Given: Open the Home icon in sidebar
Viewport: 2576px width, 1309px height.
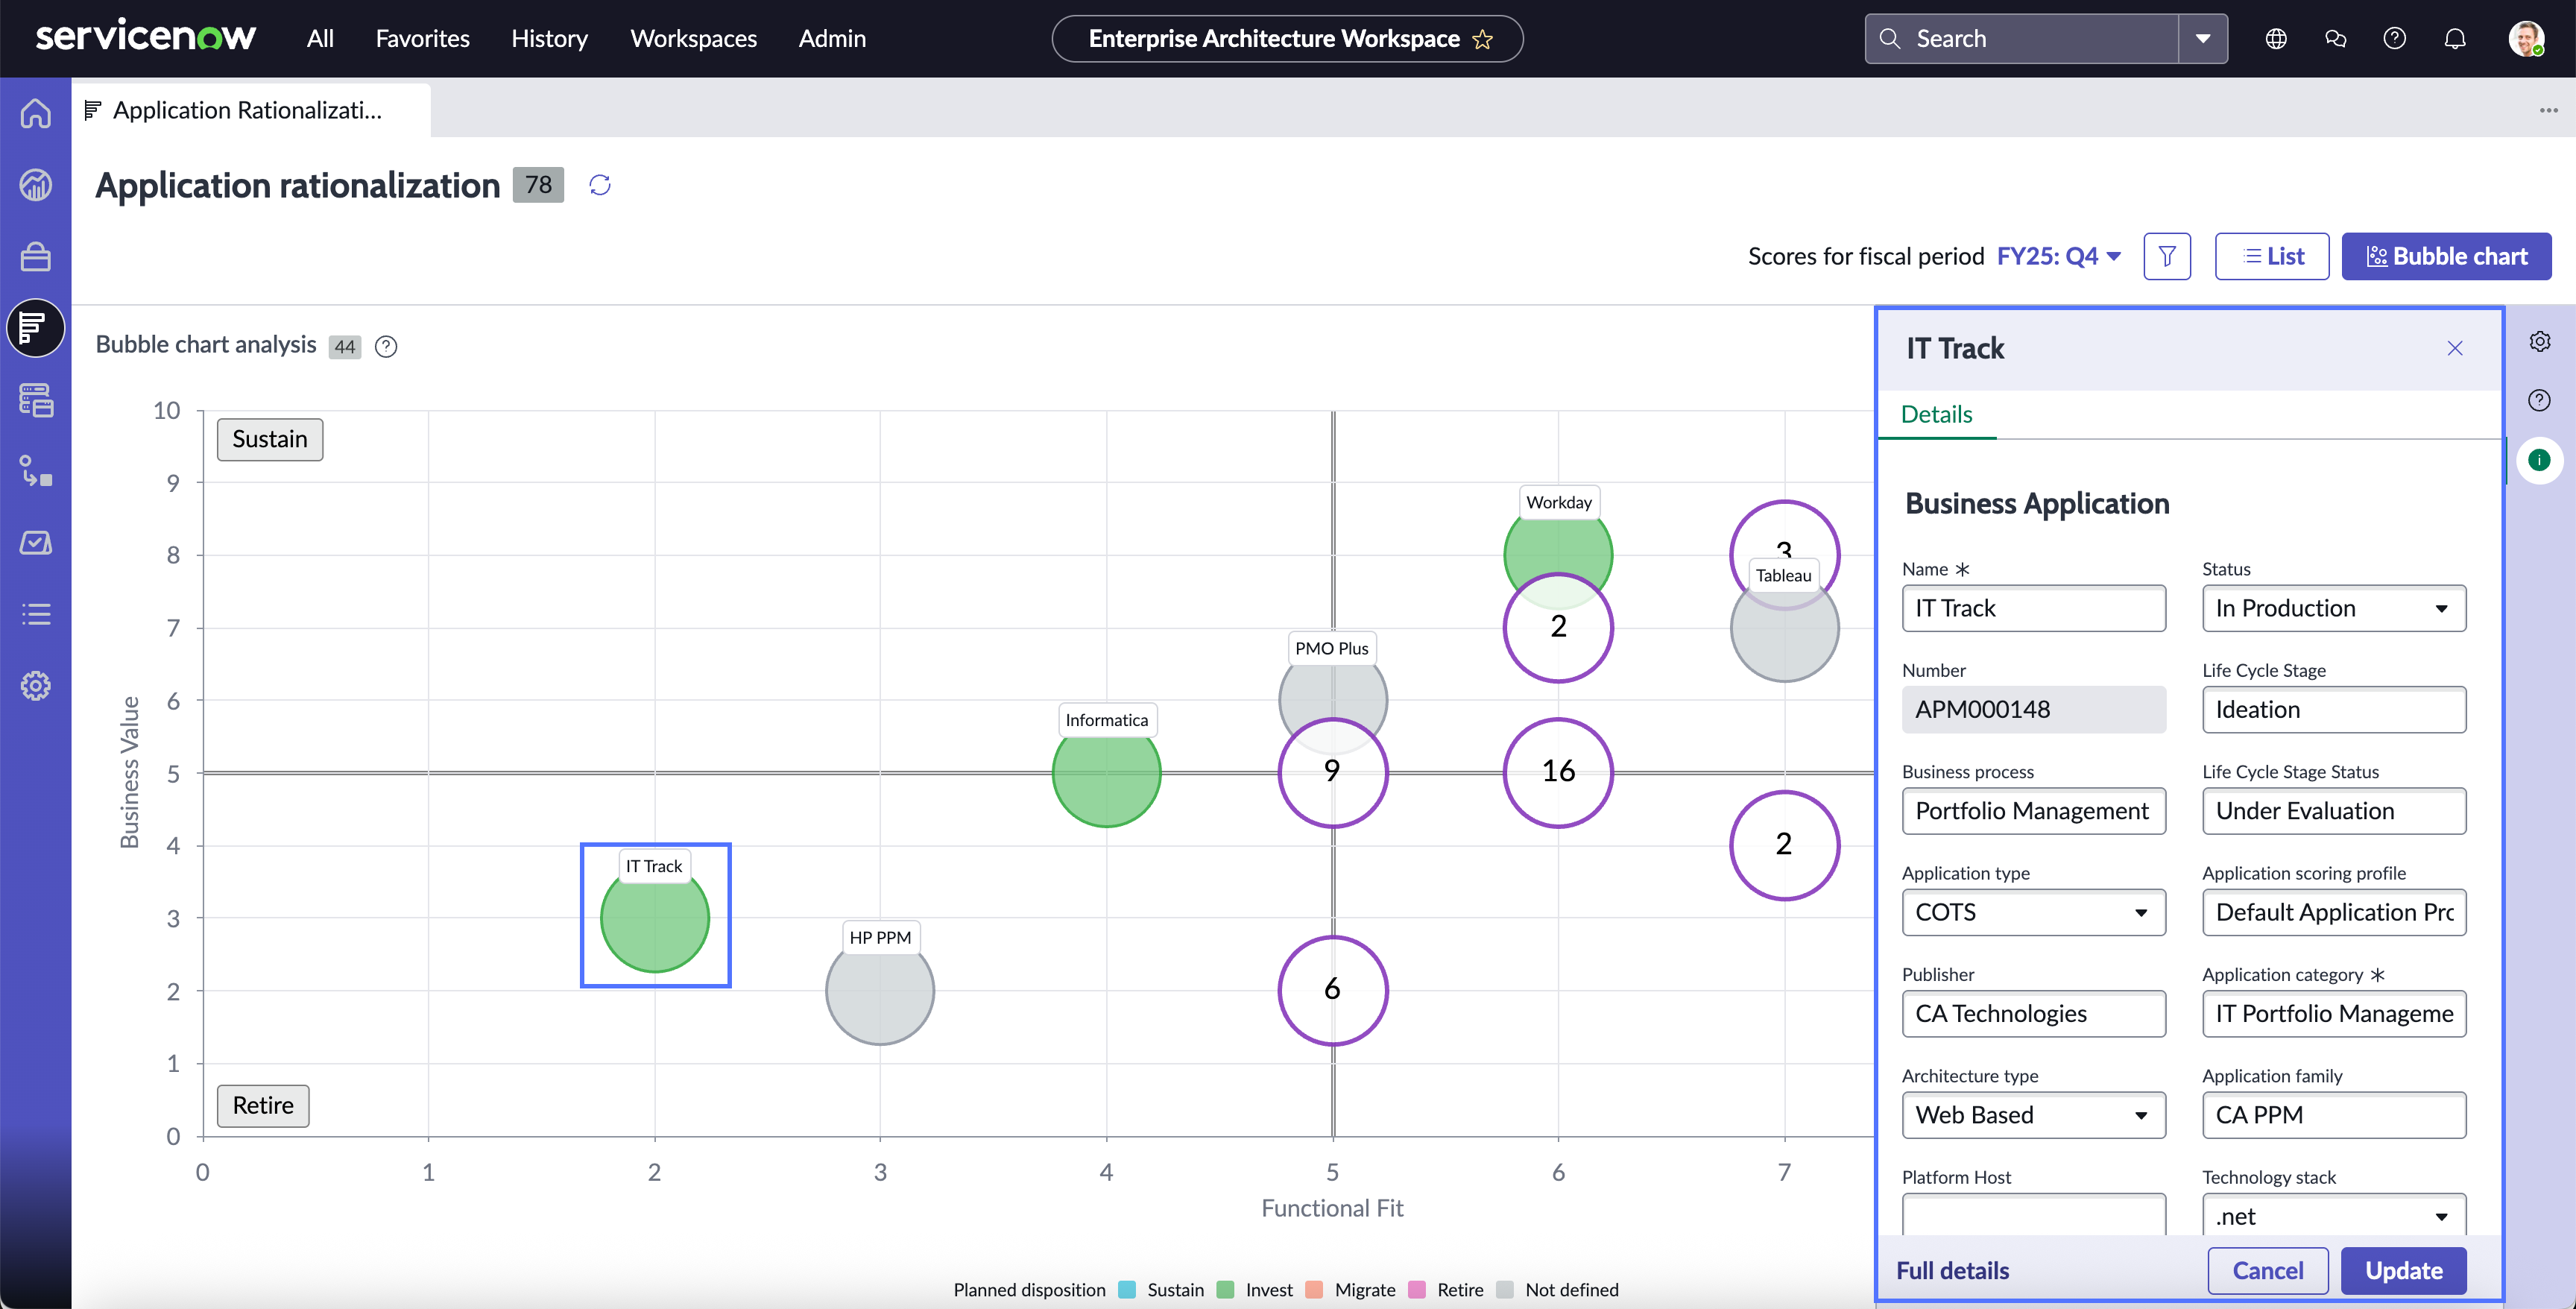Looking at the screenshot, I should (36, 113).
